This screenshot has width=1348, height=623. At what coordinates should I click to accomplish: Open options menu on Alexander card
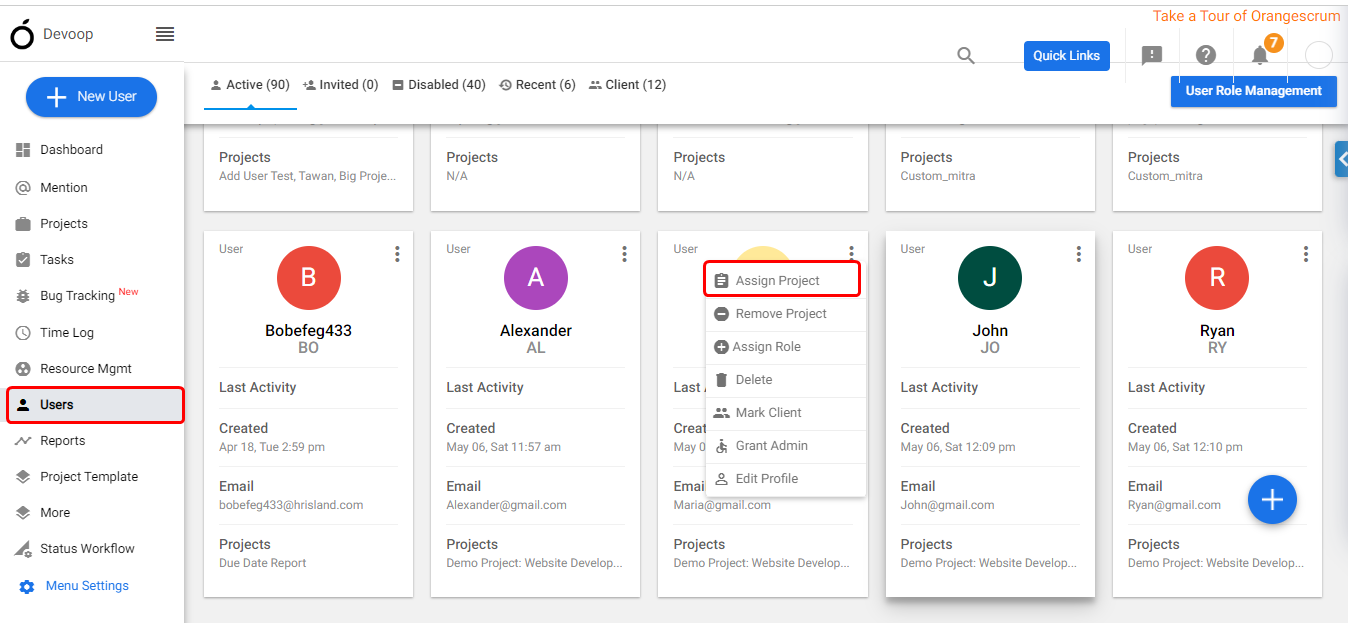point(624,254)
